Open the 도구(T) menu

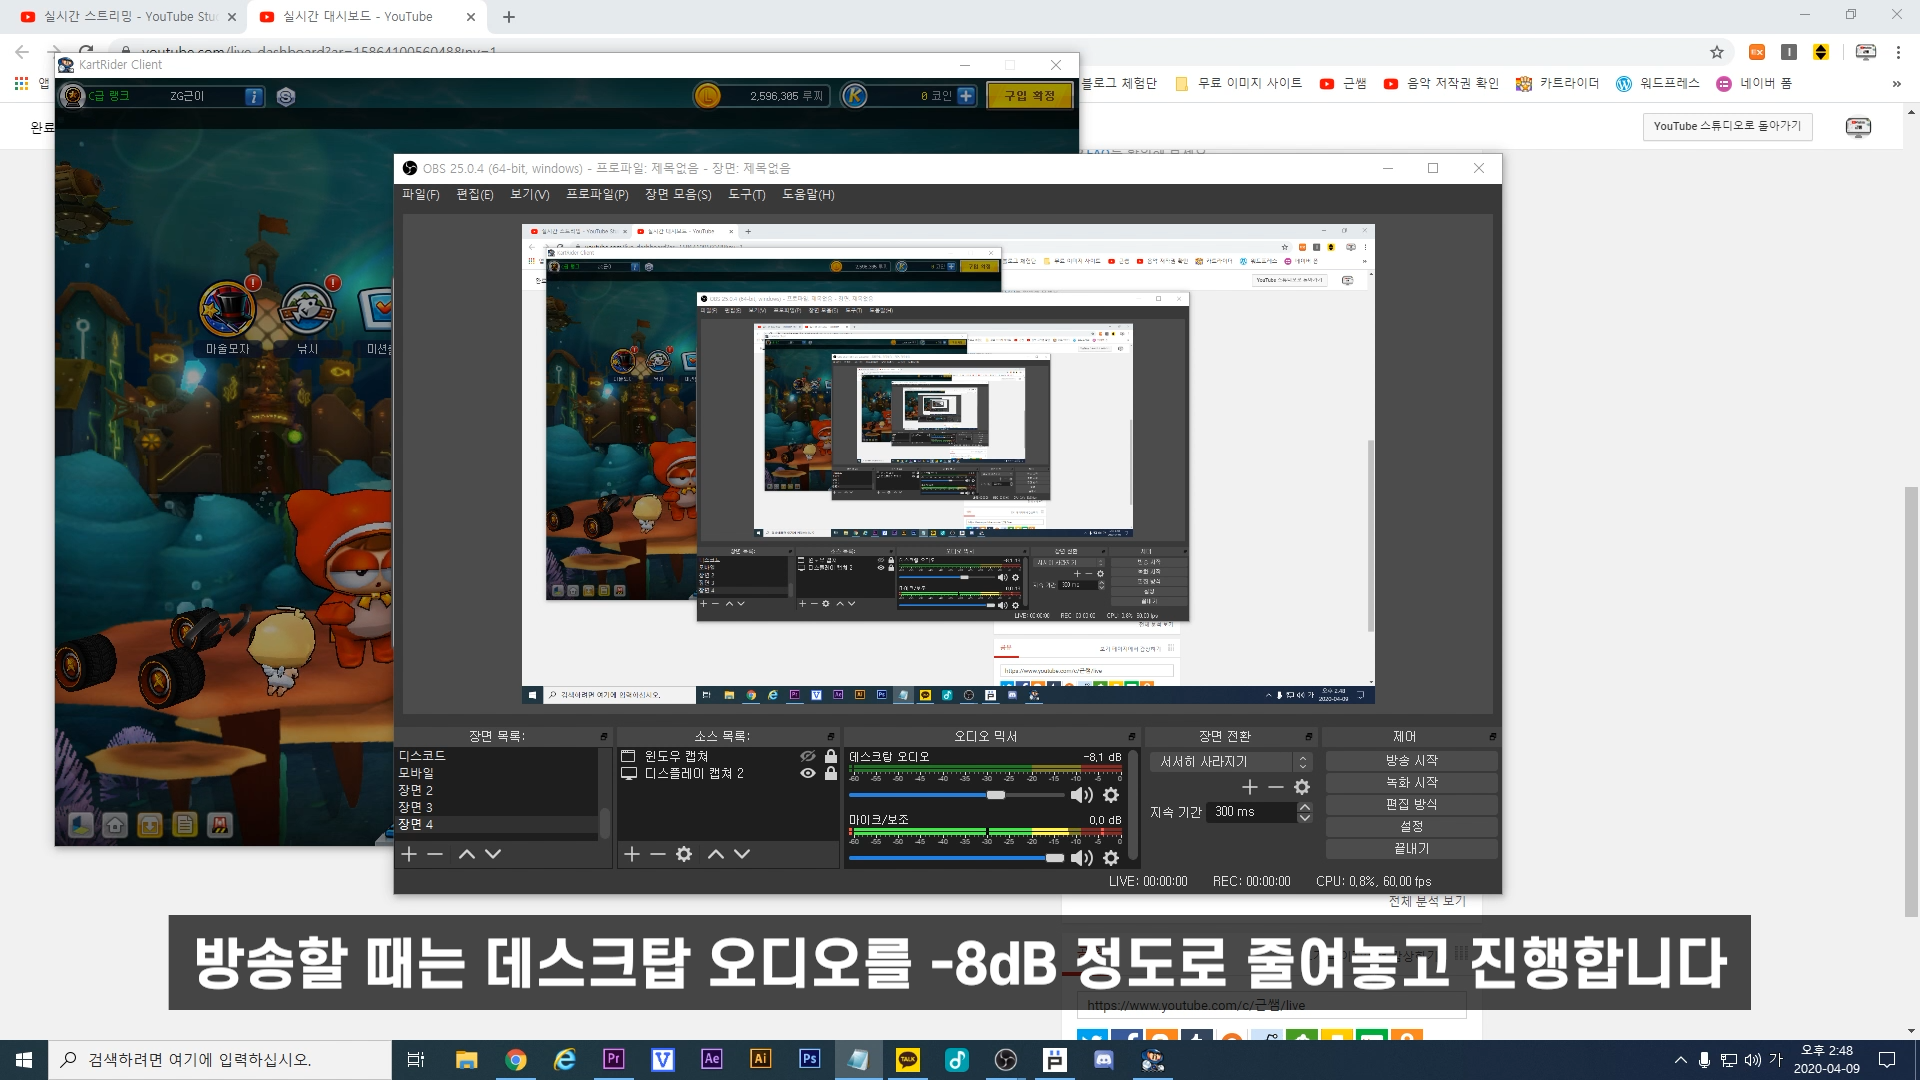[746, 195]
